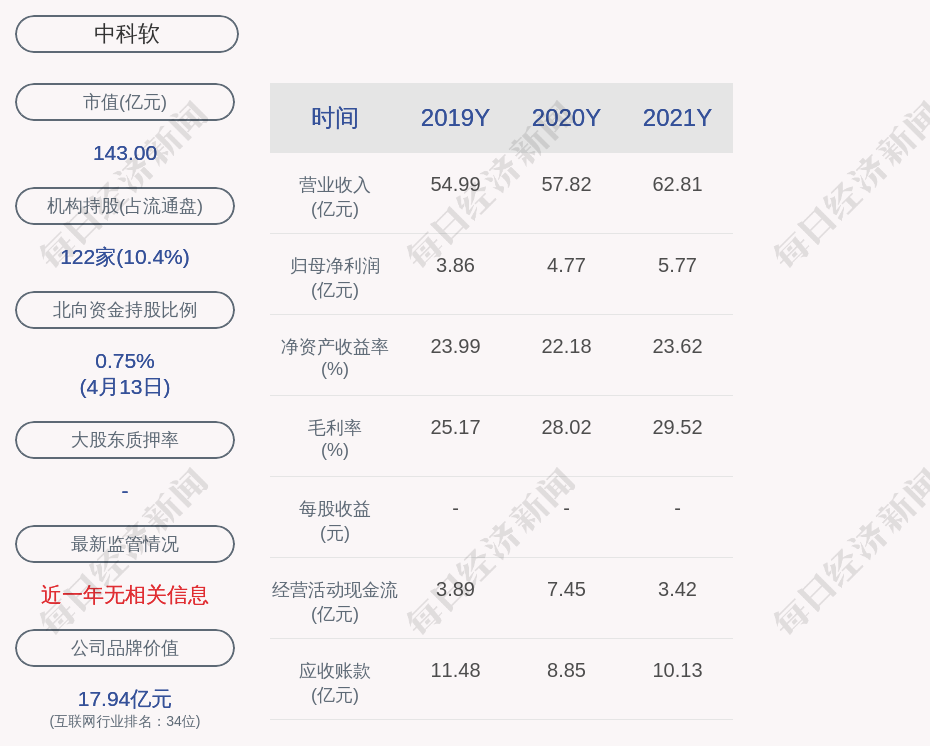This screenshot has height=746, width=930.
Task: Select gross margin value 25.17
Action: (x=456, y=428)
